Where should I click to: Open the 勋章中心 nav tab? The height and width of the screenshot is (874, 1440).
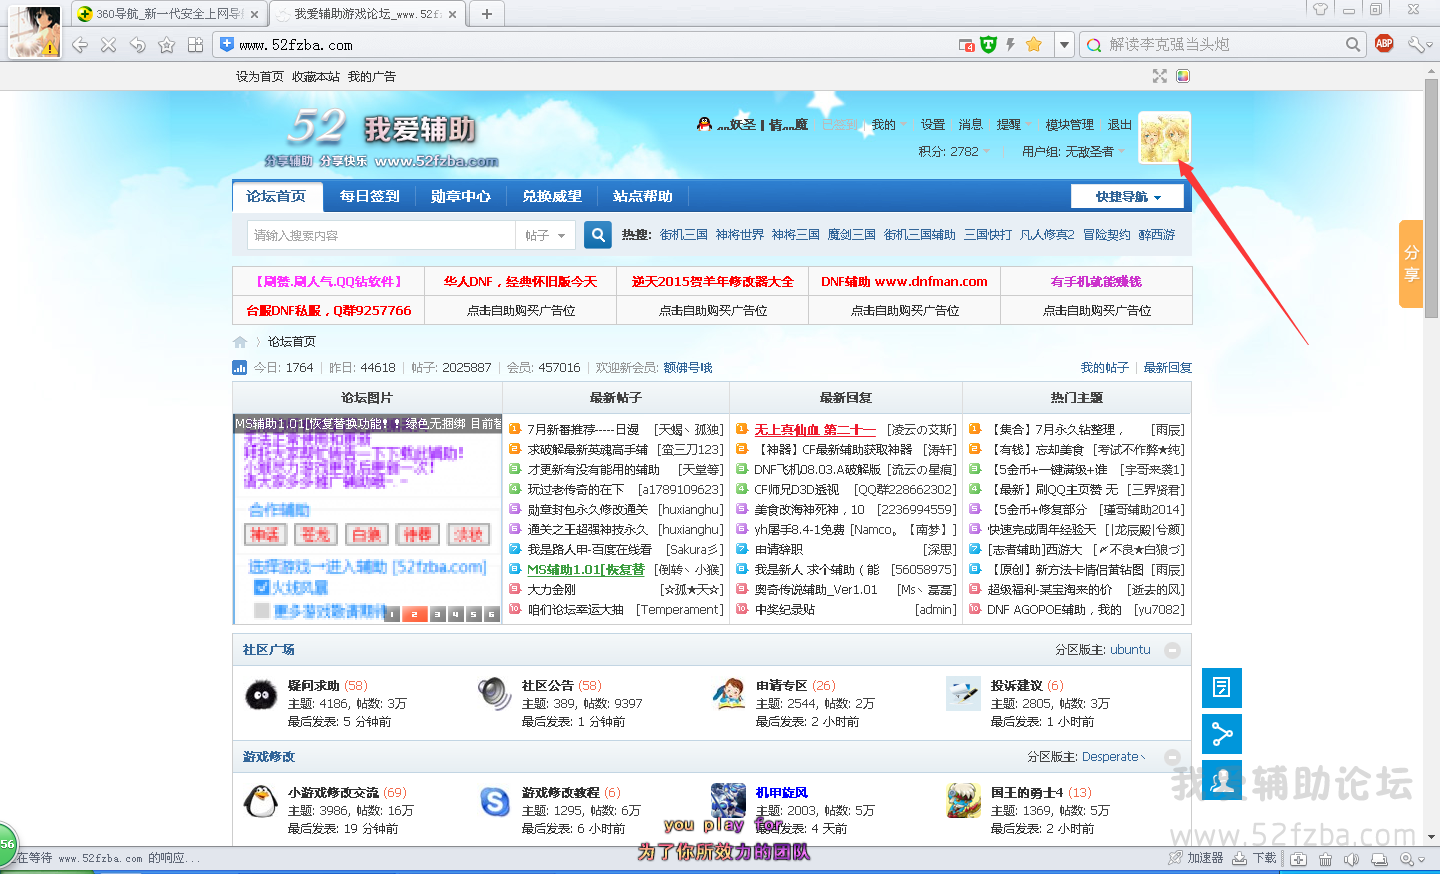pos(461,196)
